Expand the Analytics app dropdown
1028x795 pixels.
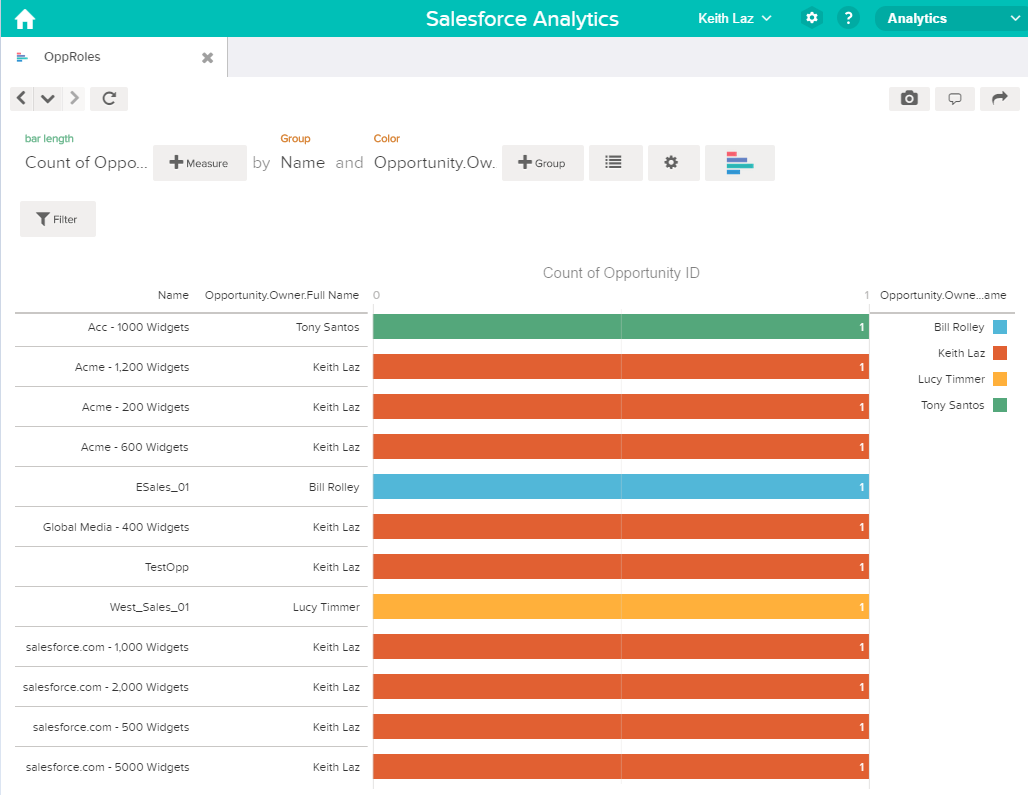click(x=951, y=18)
